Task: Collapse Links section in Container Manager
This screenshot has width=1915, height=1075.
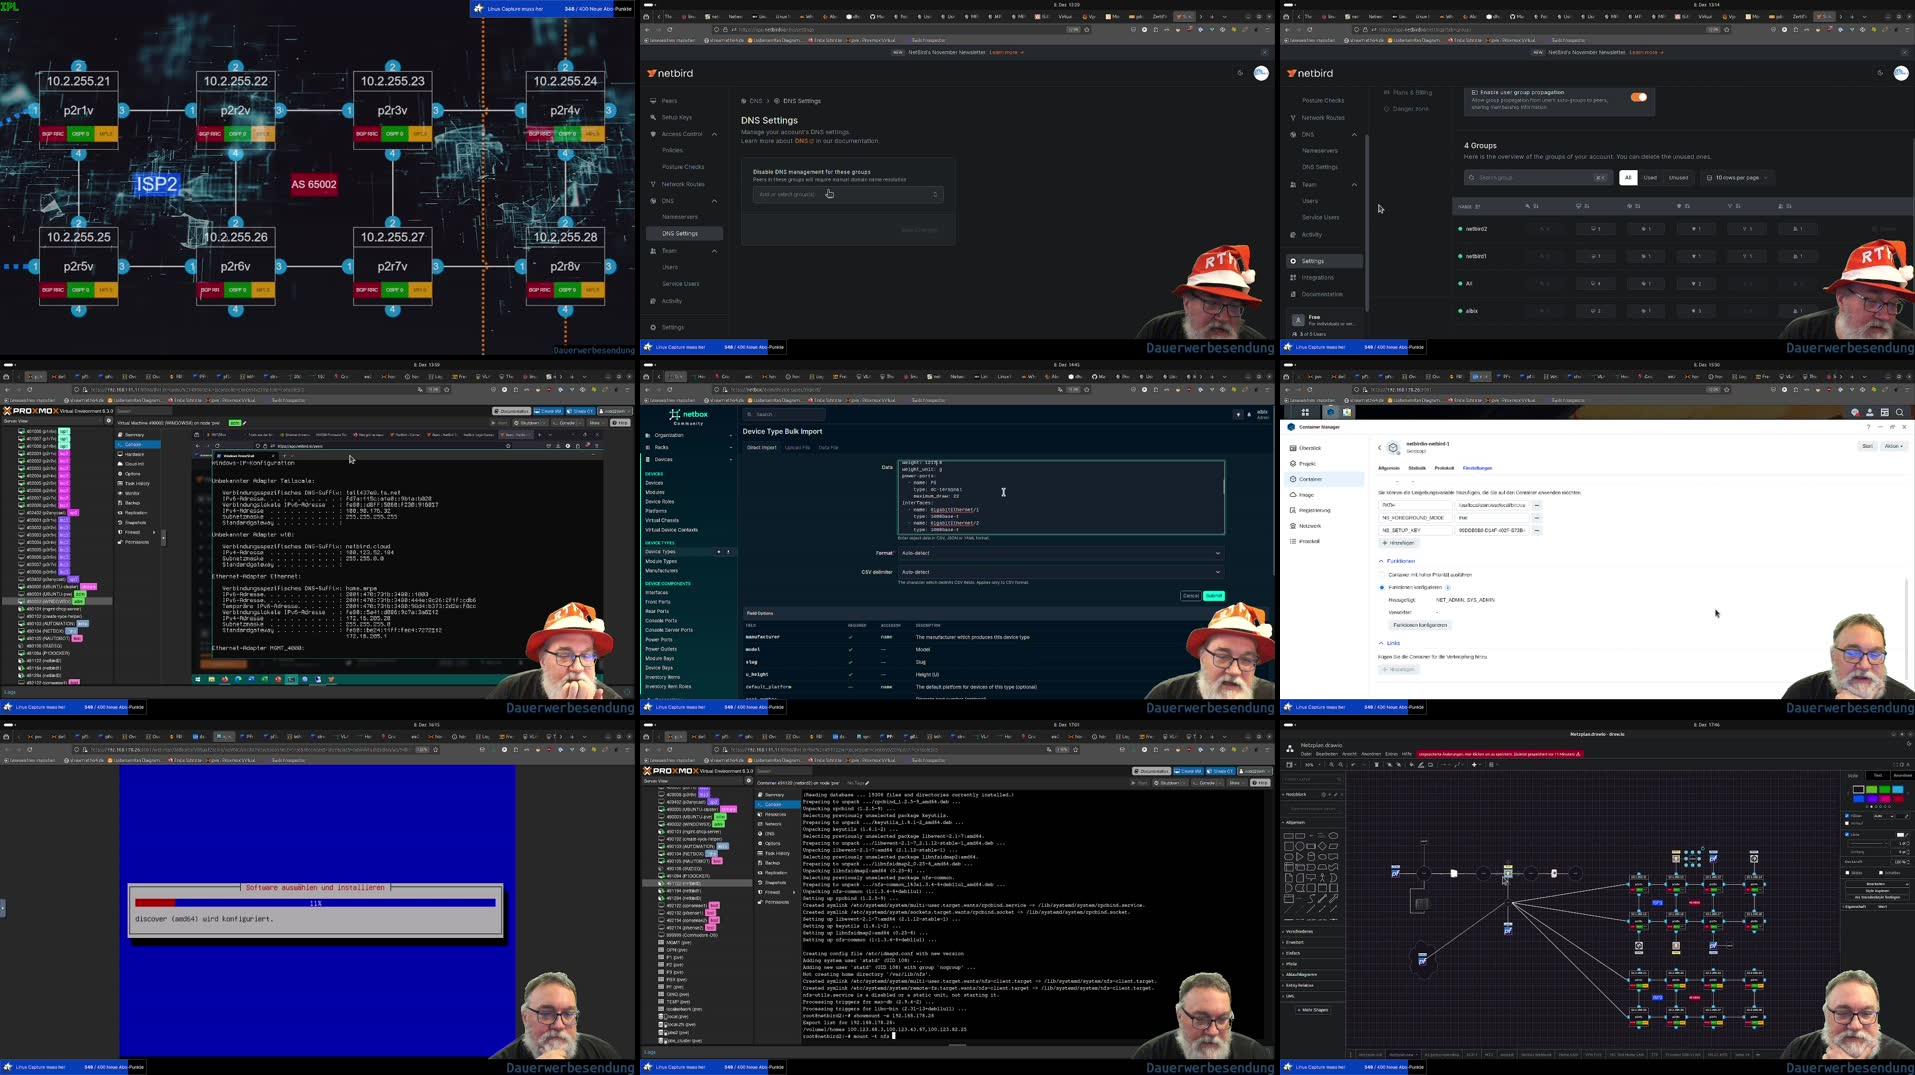Action: pyautogui.click(x=1382, y=643)
